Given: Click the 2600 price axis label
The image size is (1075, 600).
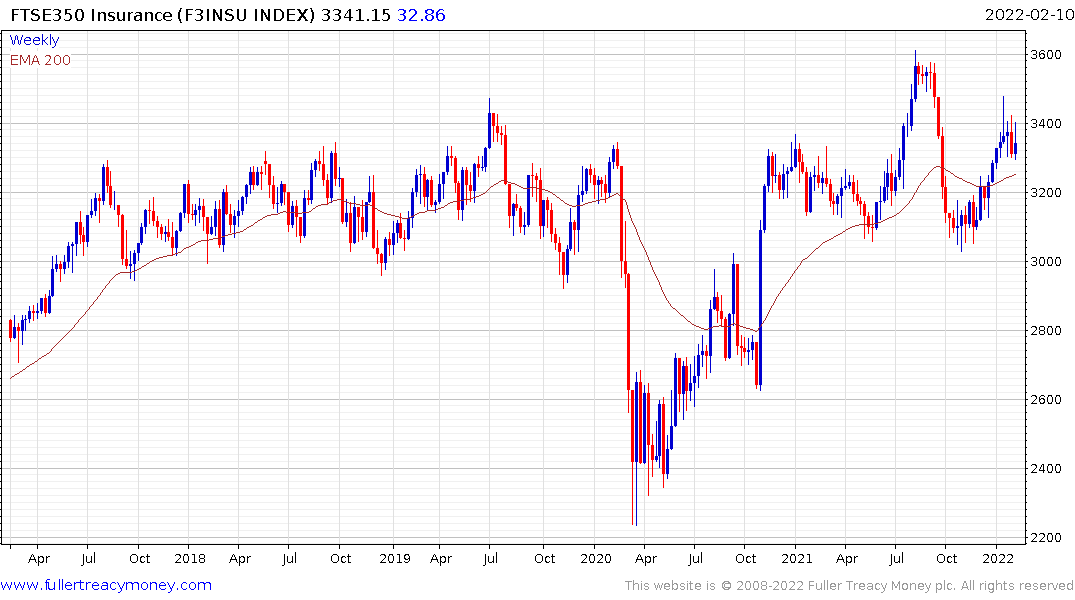Looking at the screenshot, I should point(1046,400).
